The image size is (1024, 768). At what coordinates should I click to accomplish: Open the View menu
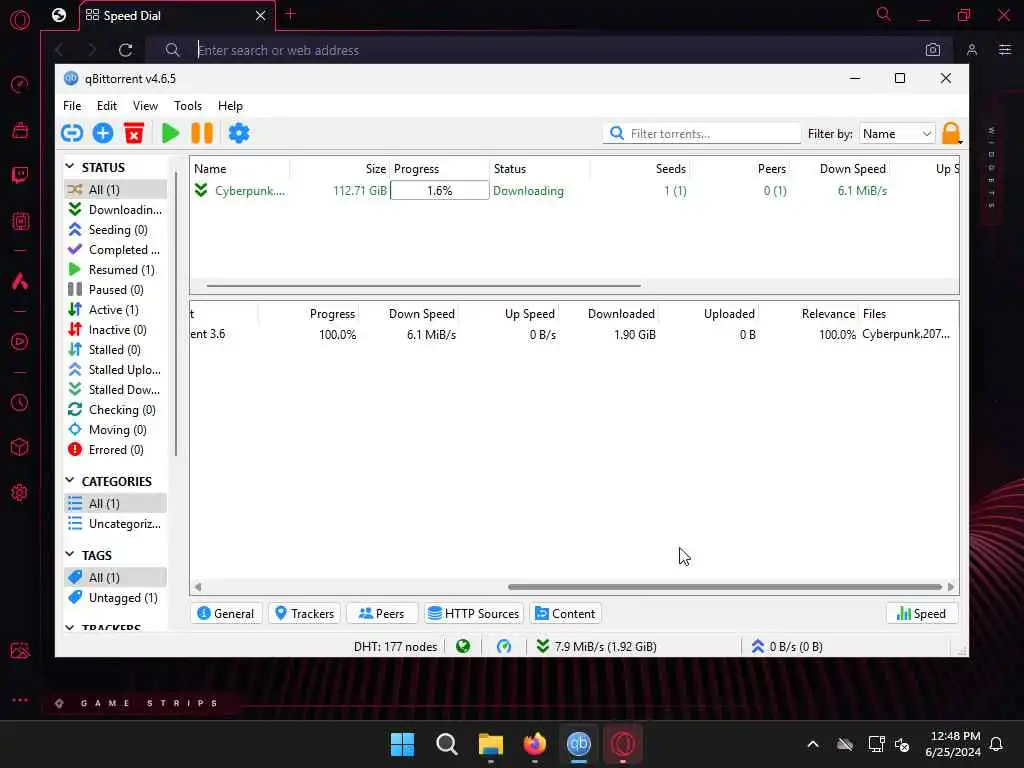tap(145, 106)
